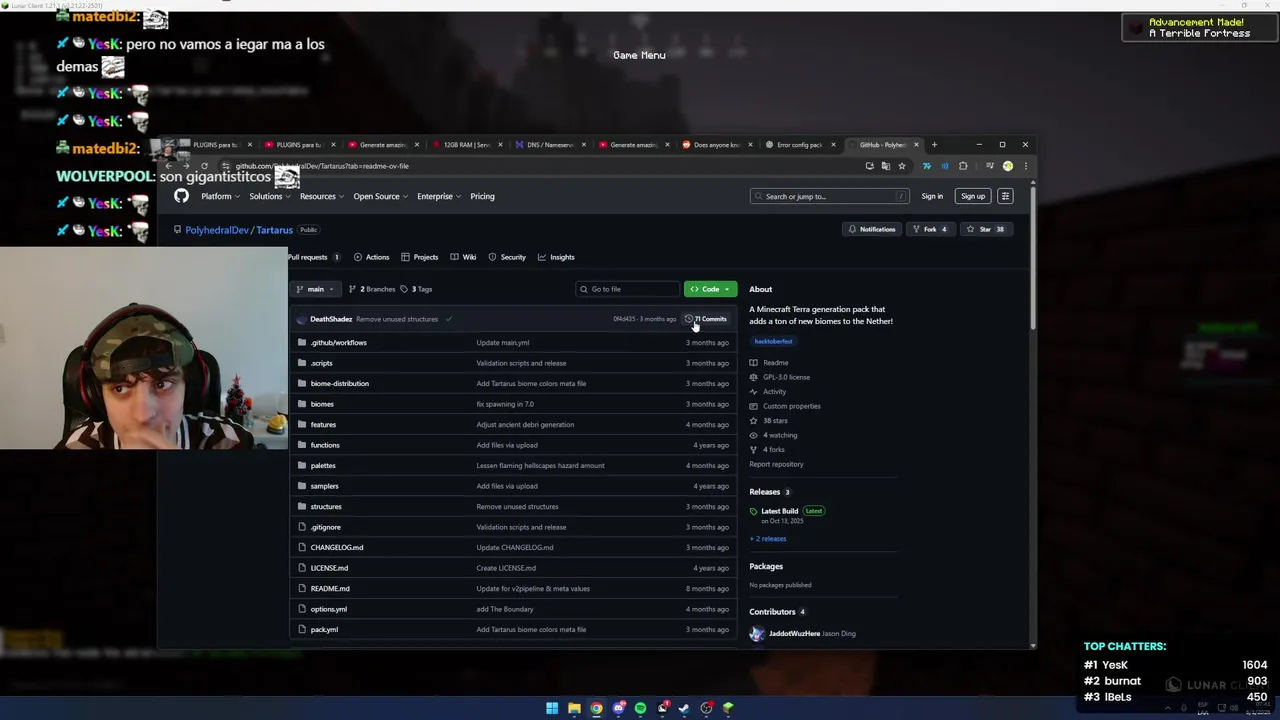Open the features folder
This screenshot has height=720, width=1280.
coord(323,425)
